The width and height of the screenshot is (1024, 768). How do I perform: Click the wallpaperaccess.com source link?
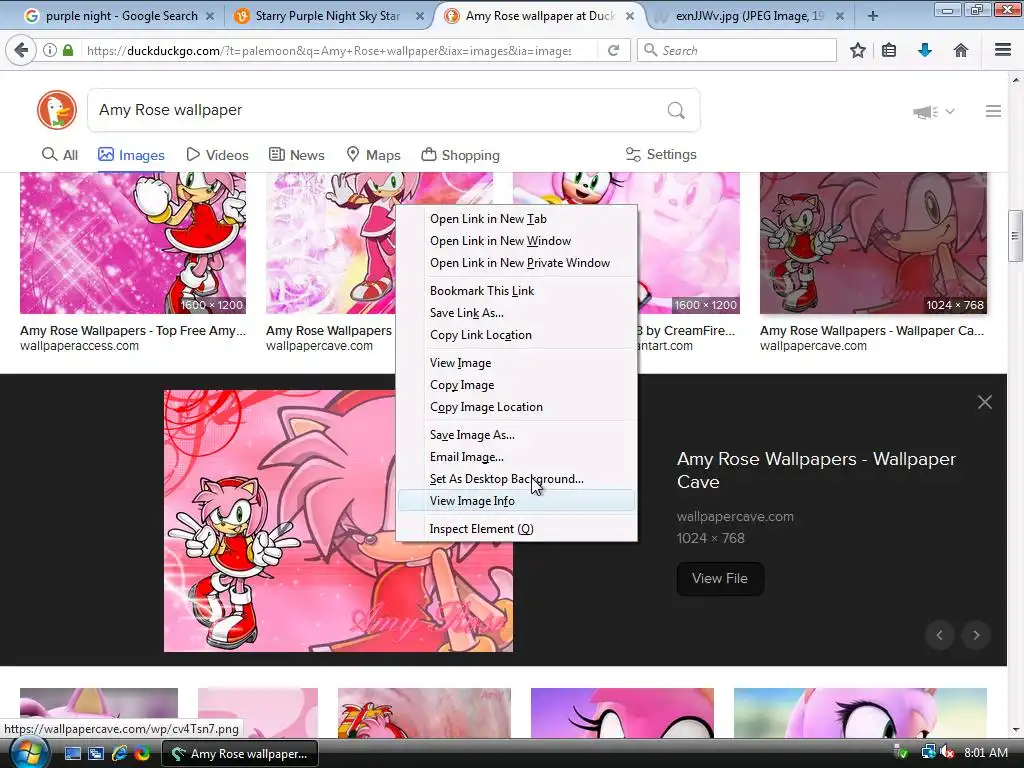79,346
